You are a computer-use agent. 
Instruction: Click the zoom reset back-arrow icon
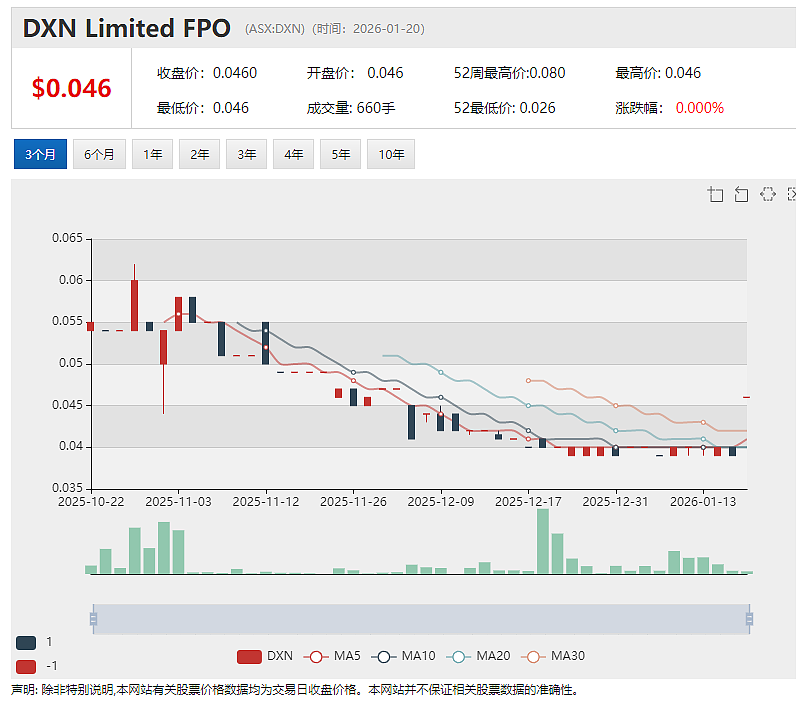coord(741,194)
